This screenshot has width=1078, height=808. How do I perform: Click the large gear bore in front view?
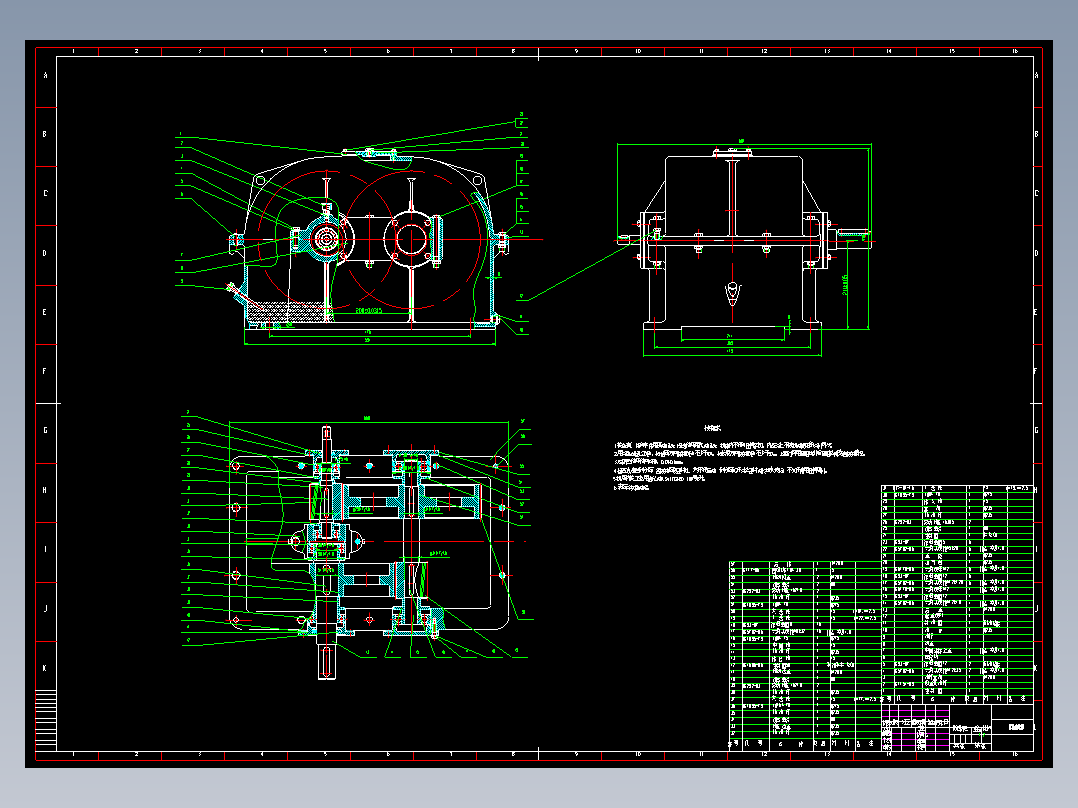pyautogui.click(x=411, y=240)
